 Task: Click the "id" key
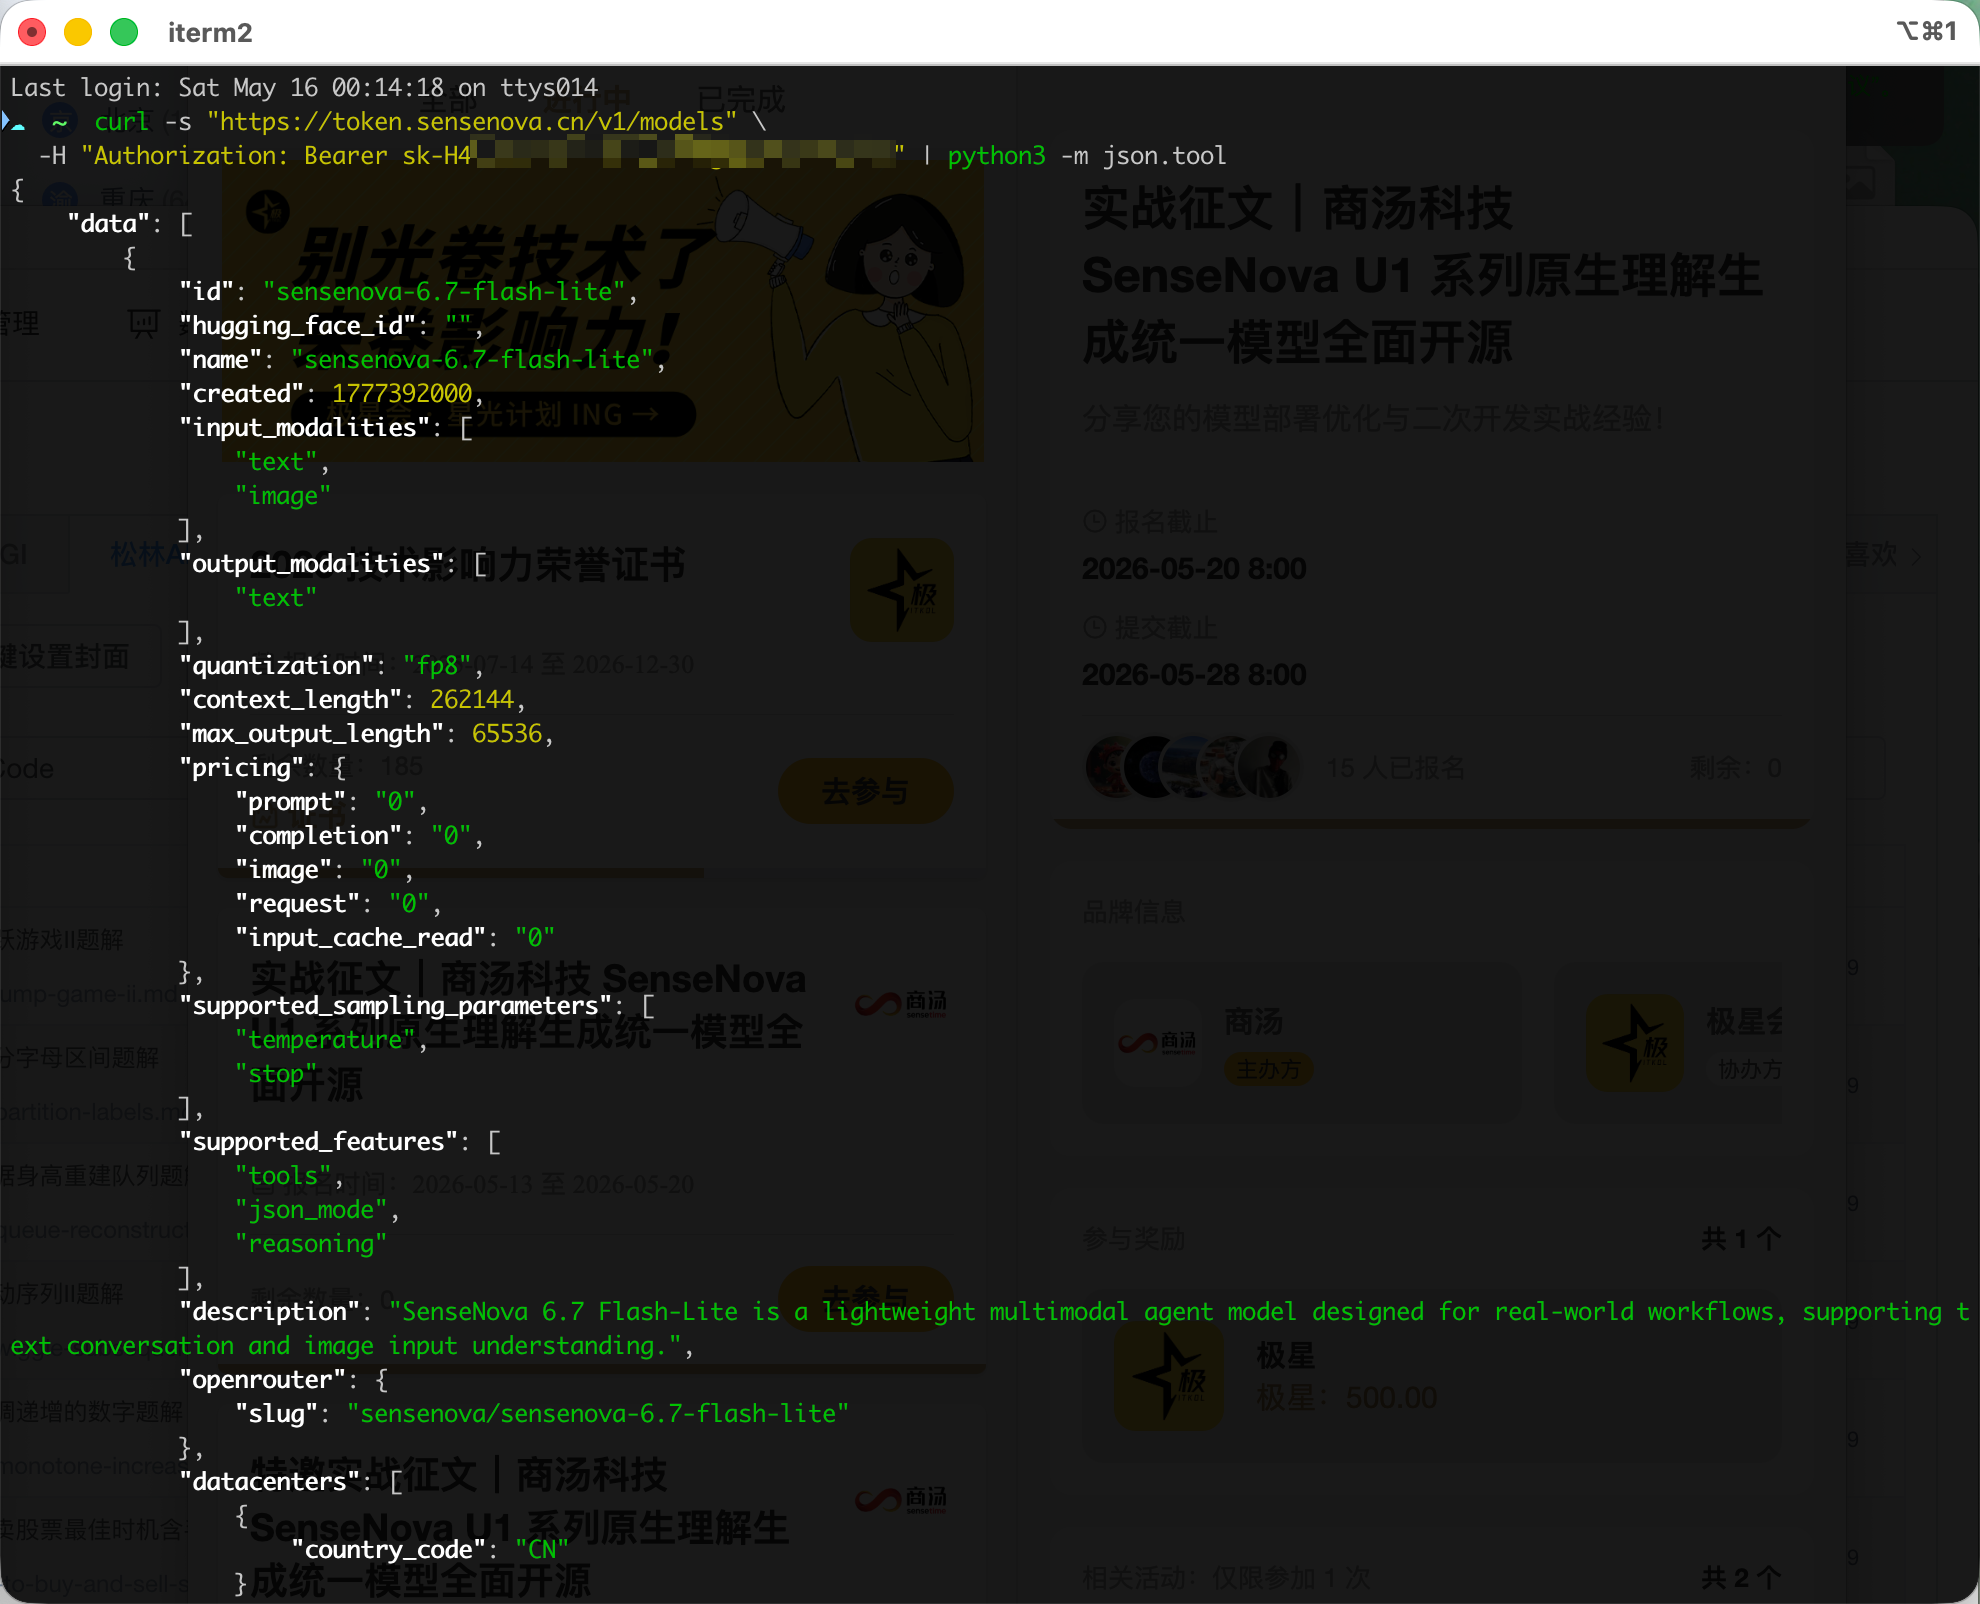coord(206,292)
